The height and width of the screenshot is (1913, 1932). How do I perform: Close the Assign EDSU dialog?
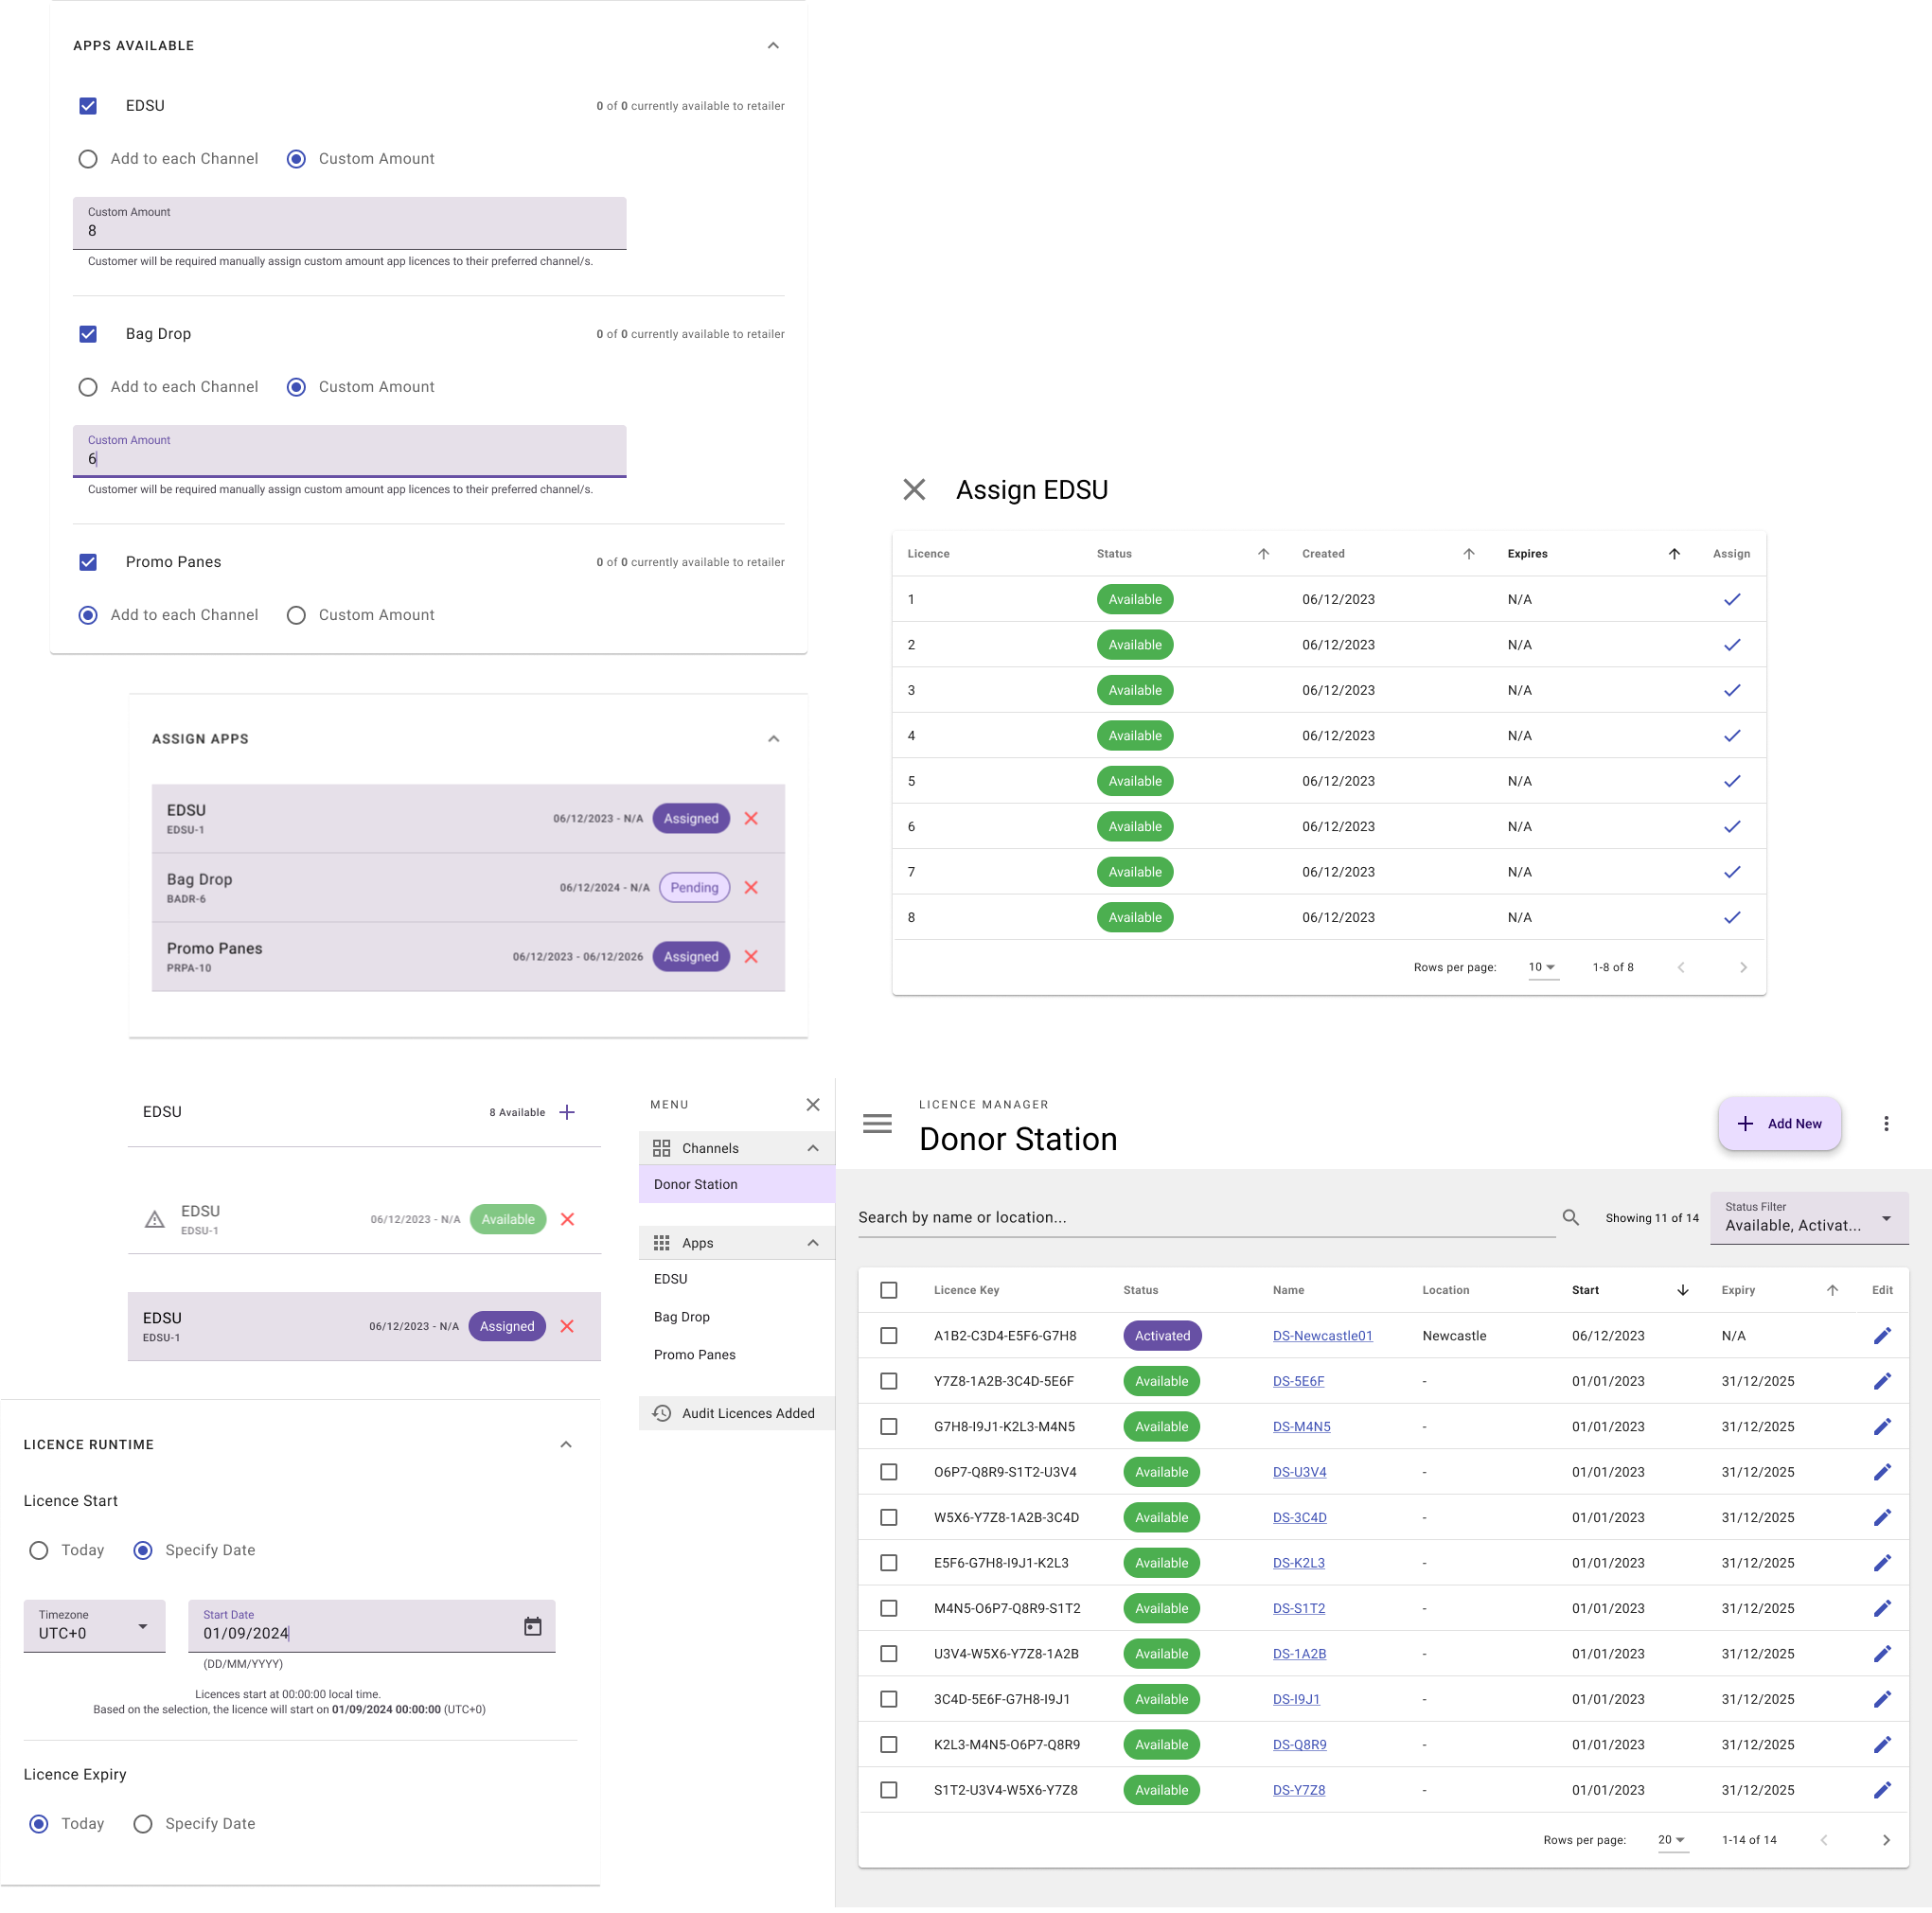[914, 490]
